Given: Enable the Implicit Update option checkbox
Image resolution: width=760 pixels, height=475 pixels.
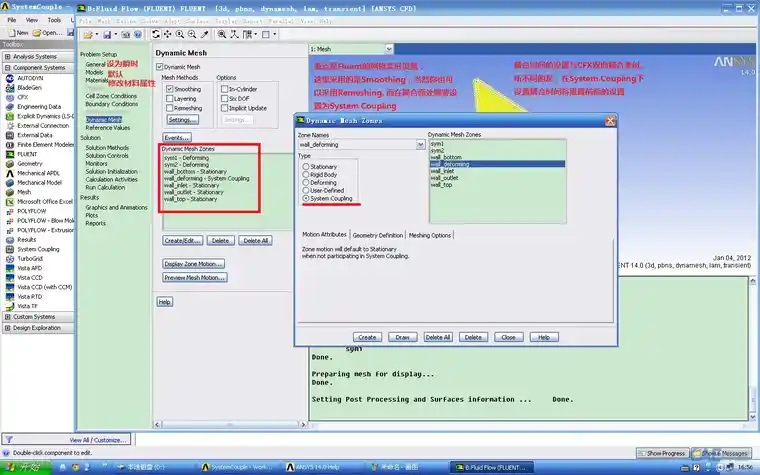Looking at the screenshot, I should [x=224, y=108].
